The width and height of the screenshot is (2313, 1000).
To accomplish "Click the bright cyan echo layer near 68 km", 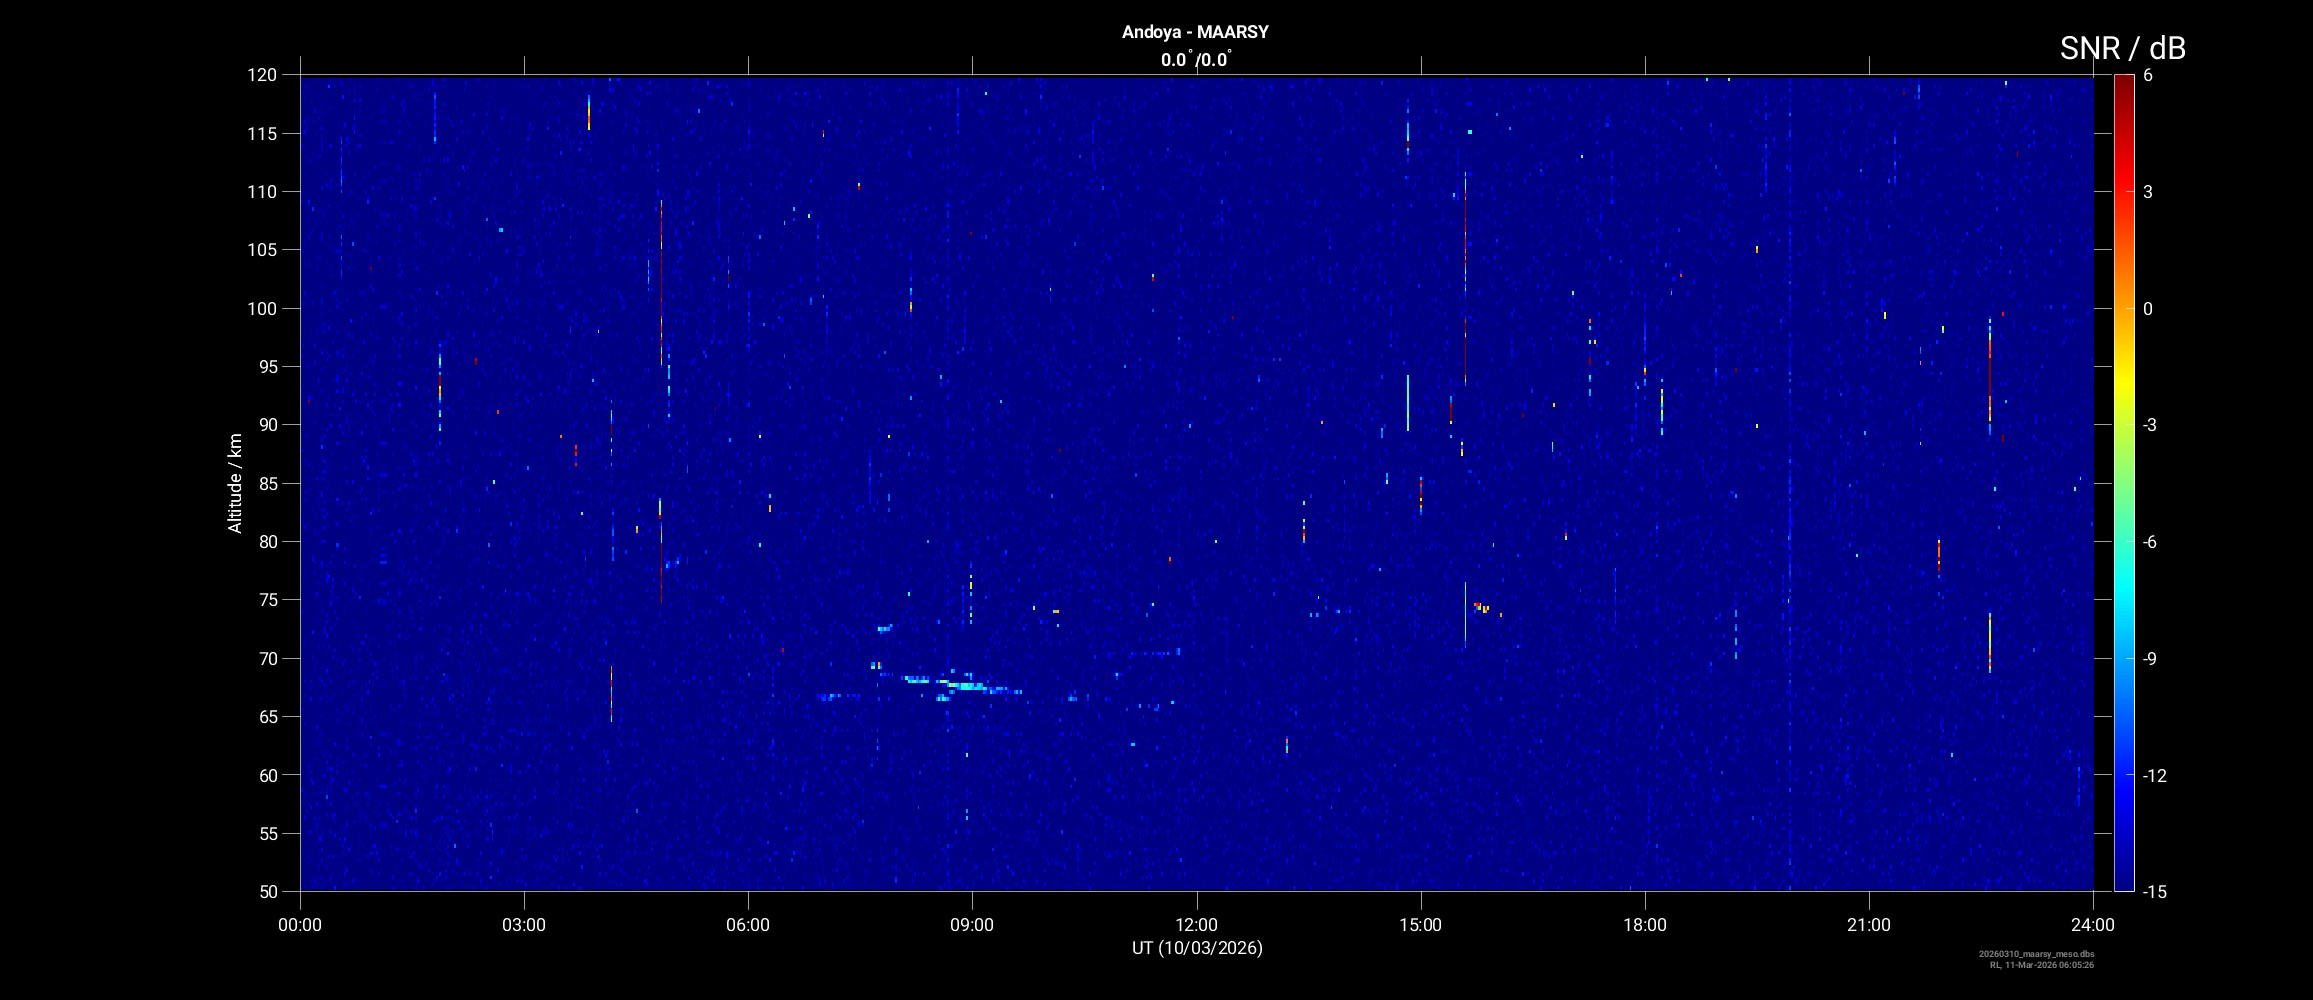I will click(x=960, y=685).
